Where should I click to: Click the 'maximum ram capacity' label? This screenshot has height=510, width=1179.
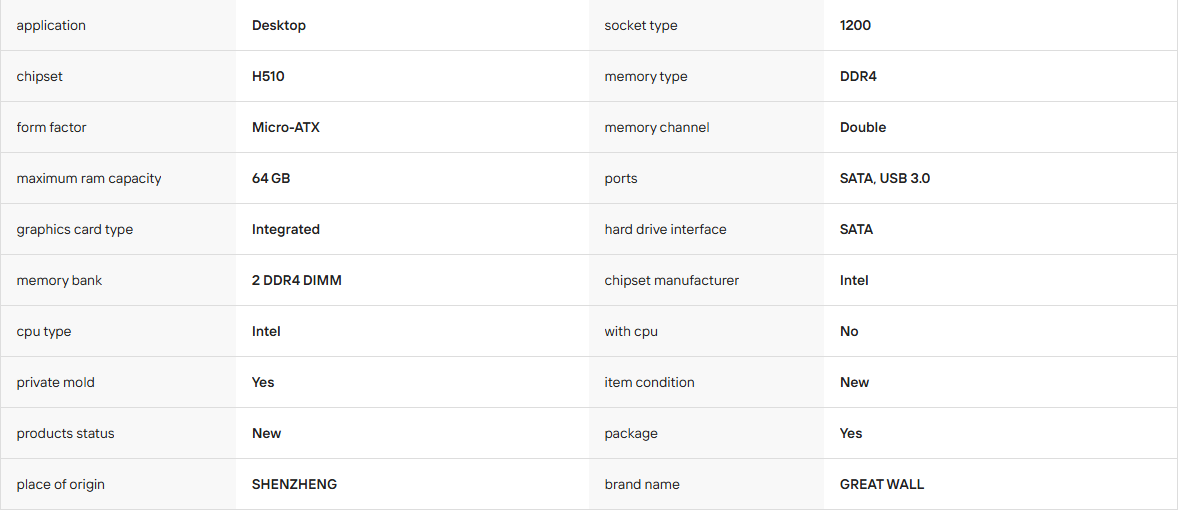click(x=89, y=178)
